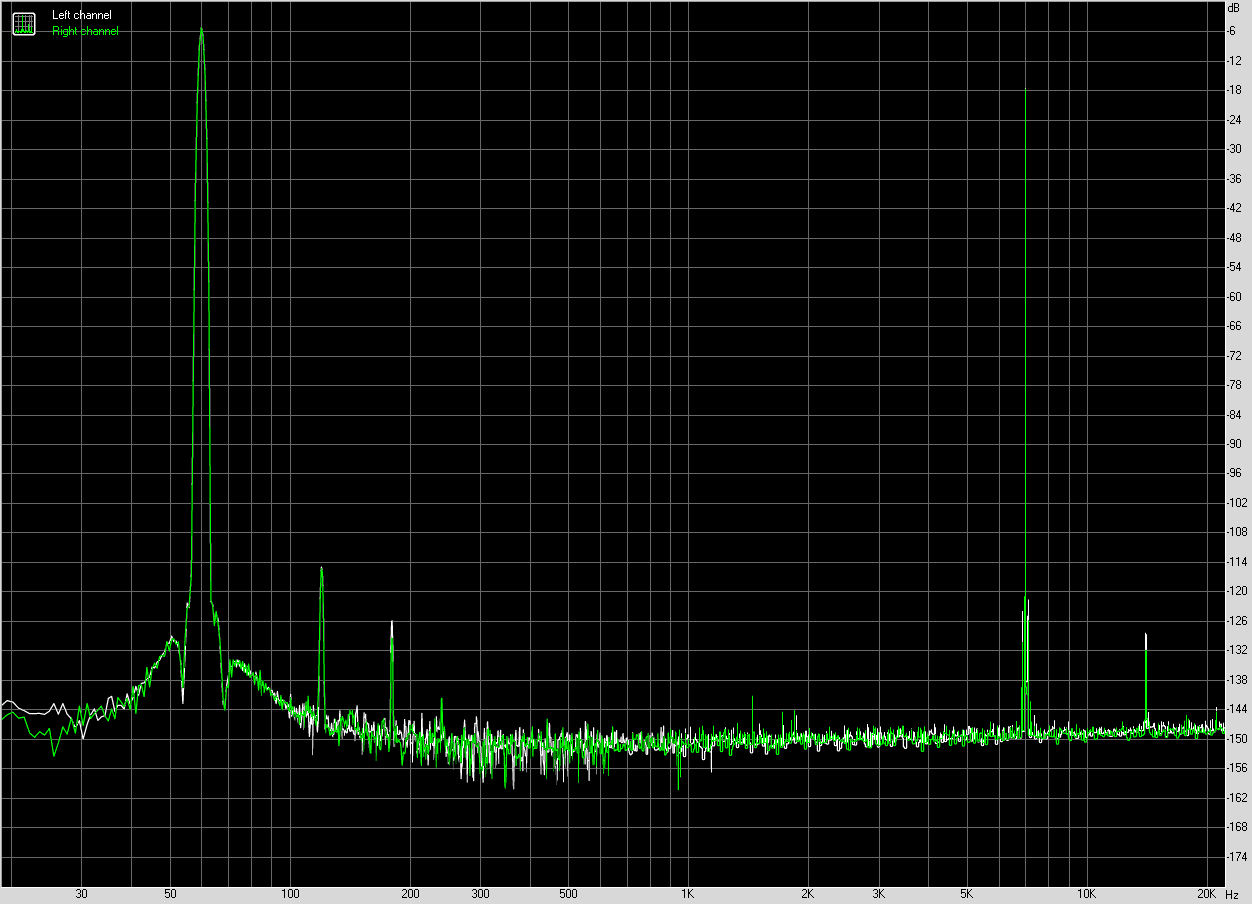Click the 1K frequency axis label
1252x904 pixels.
click(687, 894)
